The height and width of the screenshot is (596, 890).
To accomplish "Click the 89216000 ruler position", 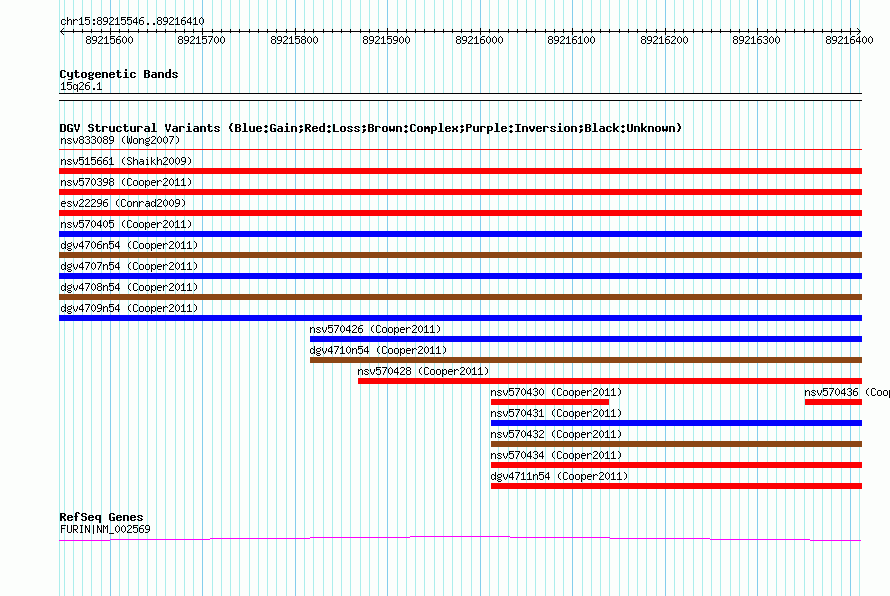I will tap(479, 40).
